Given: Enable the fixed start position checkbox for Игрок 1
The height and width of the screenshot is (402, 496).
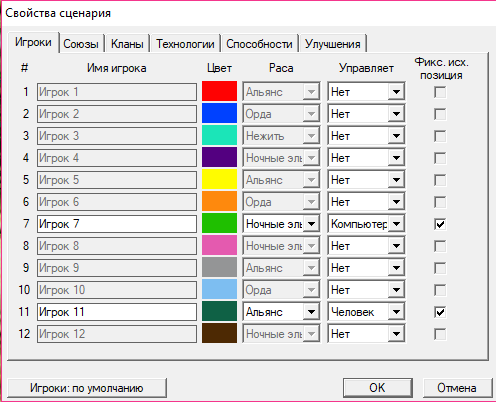Looking at the screenshot, I should click(x=440, y=92).
